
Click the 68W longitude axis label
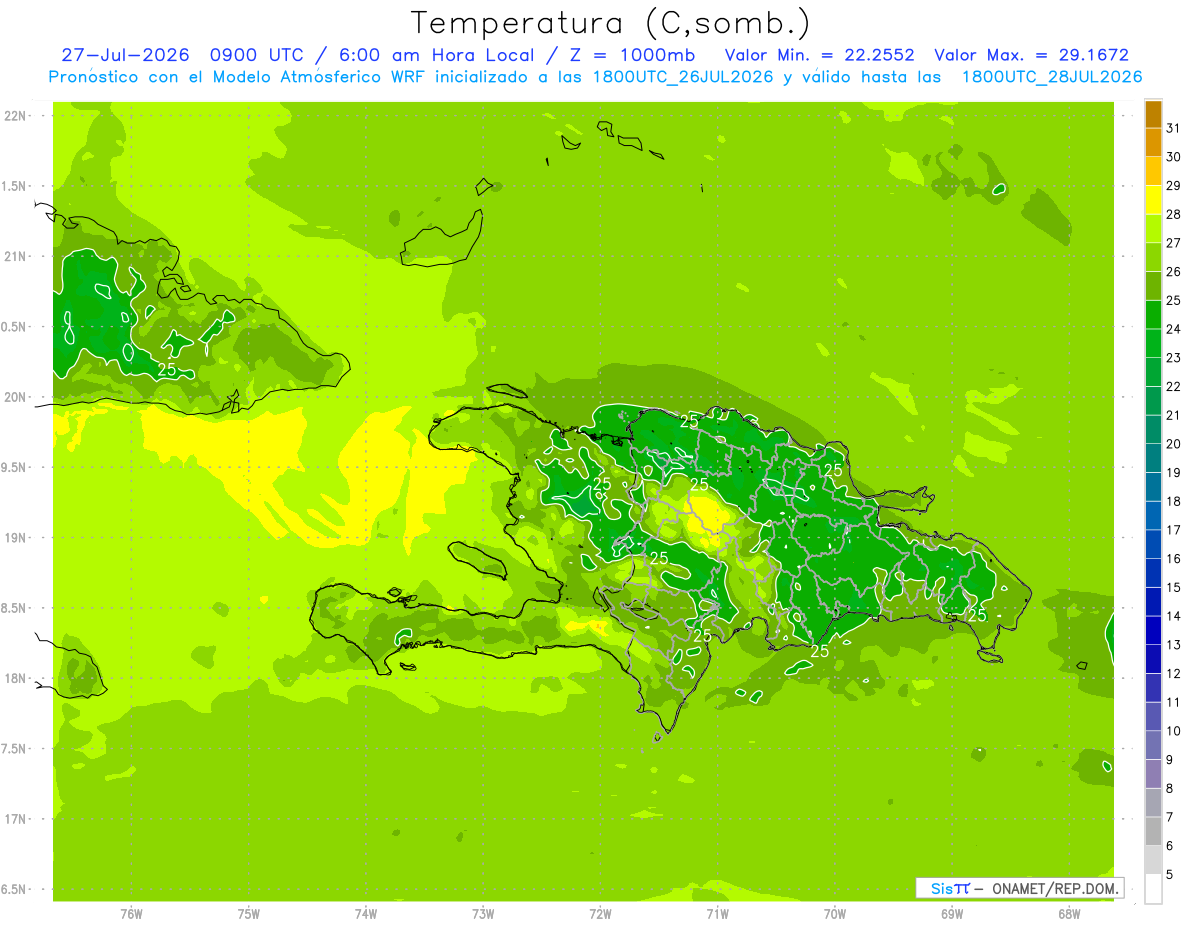click(x=1069, y=913)
